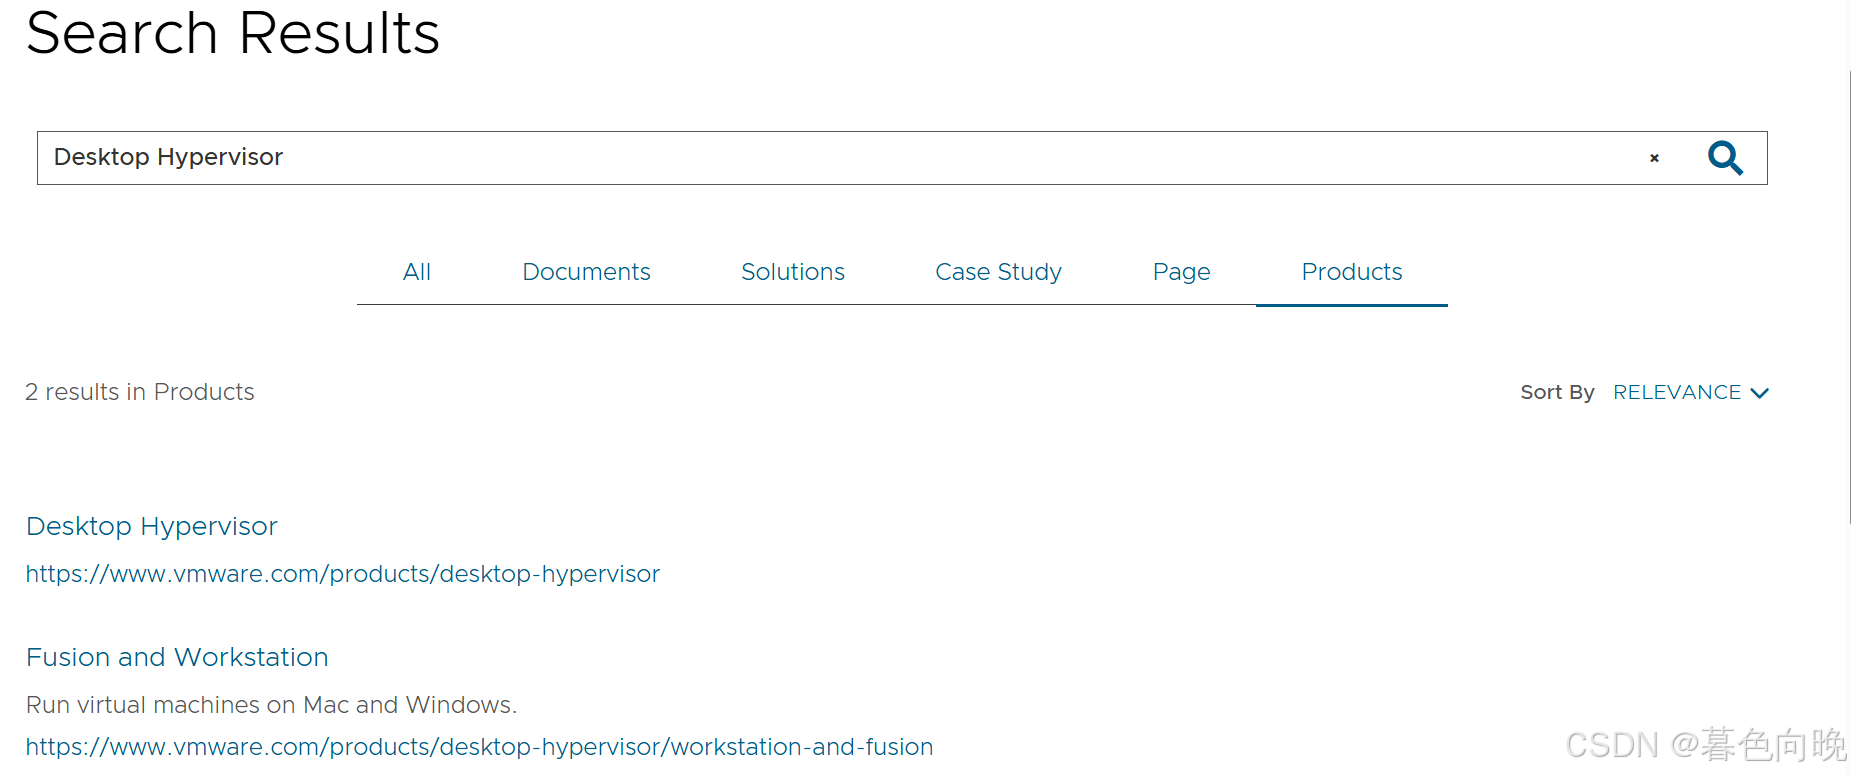Click 'Run virtual machines on Mac and Windows.'

coord(271,705)
